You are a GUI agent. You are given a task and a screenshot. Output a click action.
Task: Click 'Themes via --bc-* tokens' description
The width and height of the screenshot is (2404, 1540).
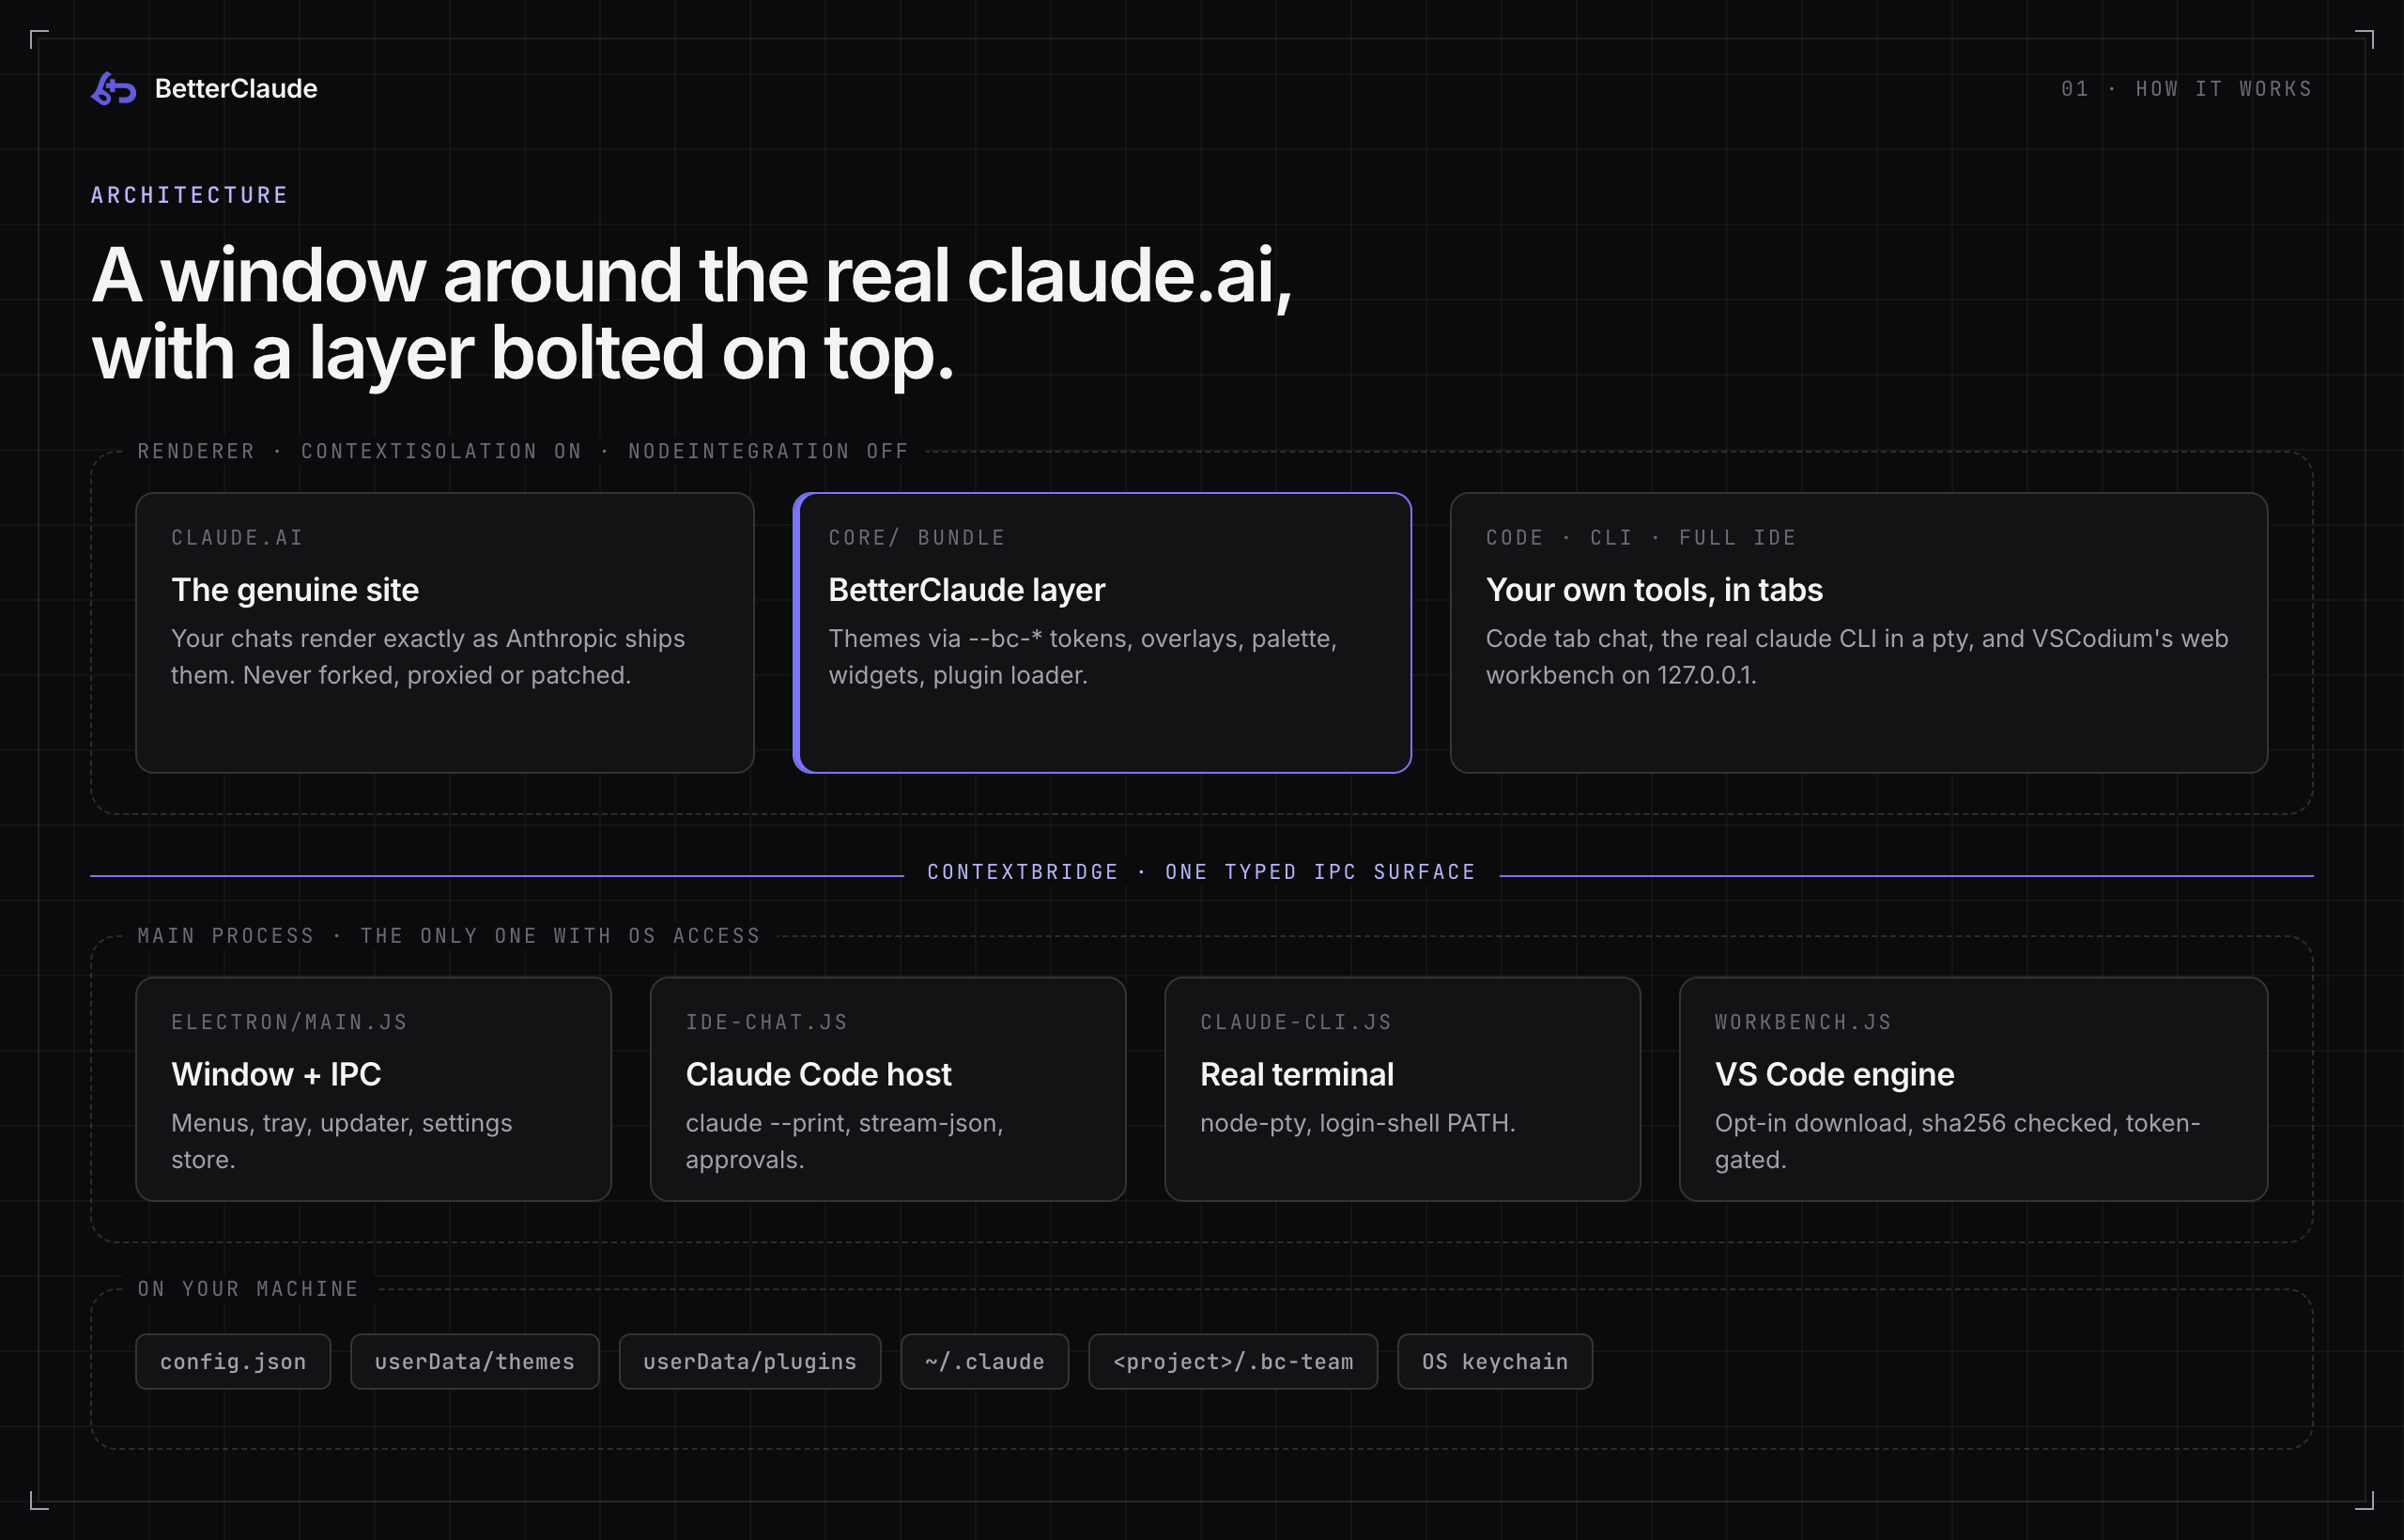coord(1083,657)
